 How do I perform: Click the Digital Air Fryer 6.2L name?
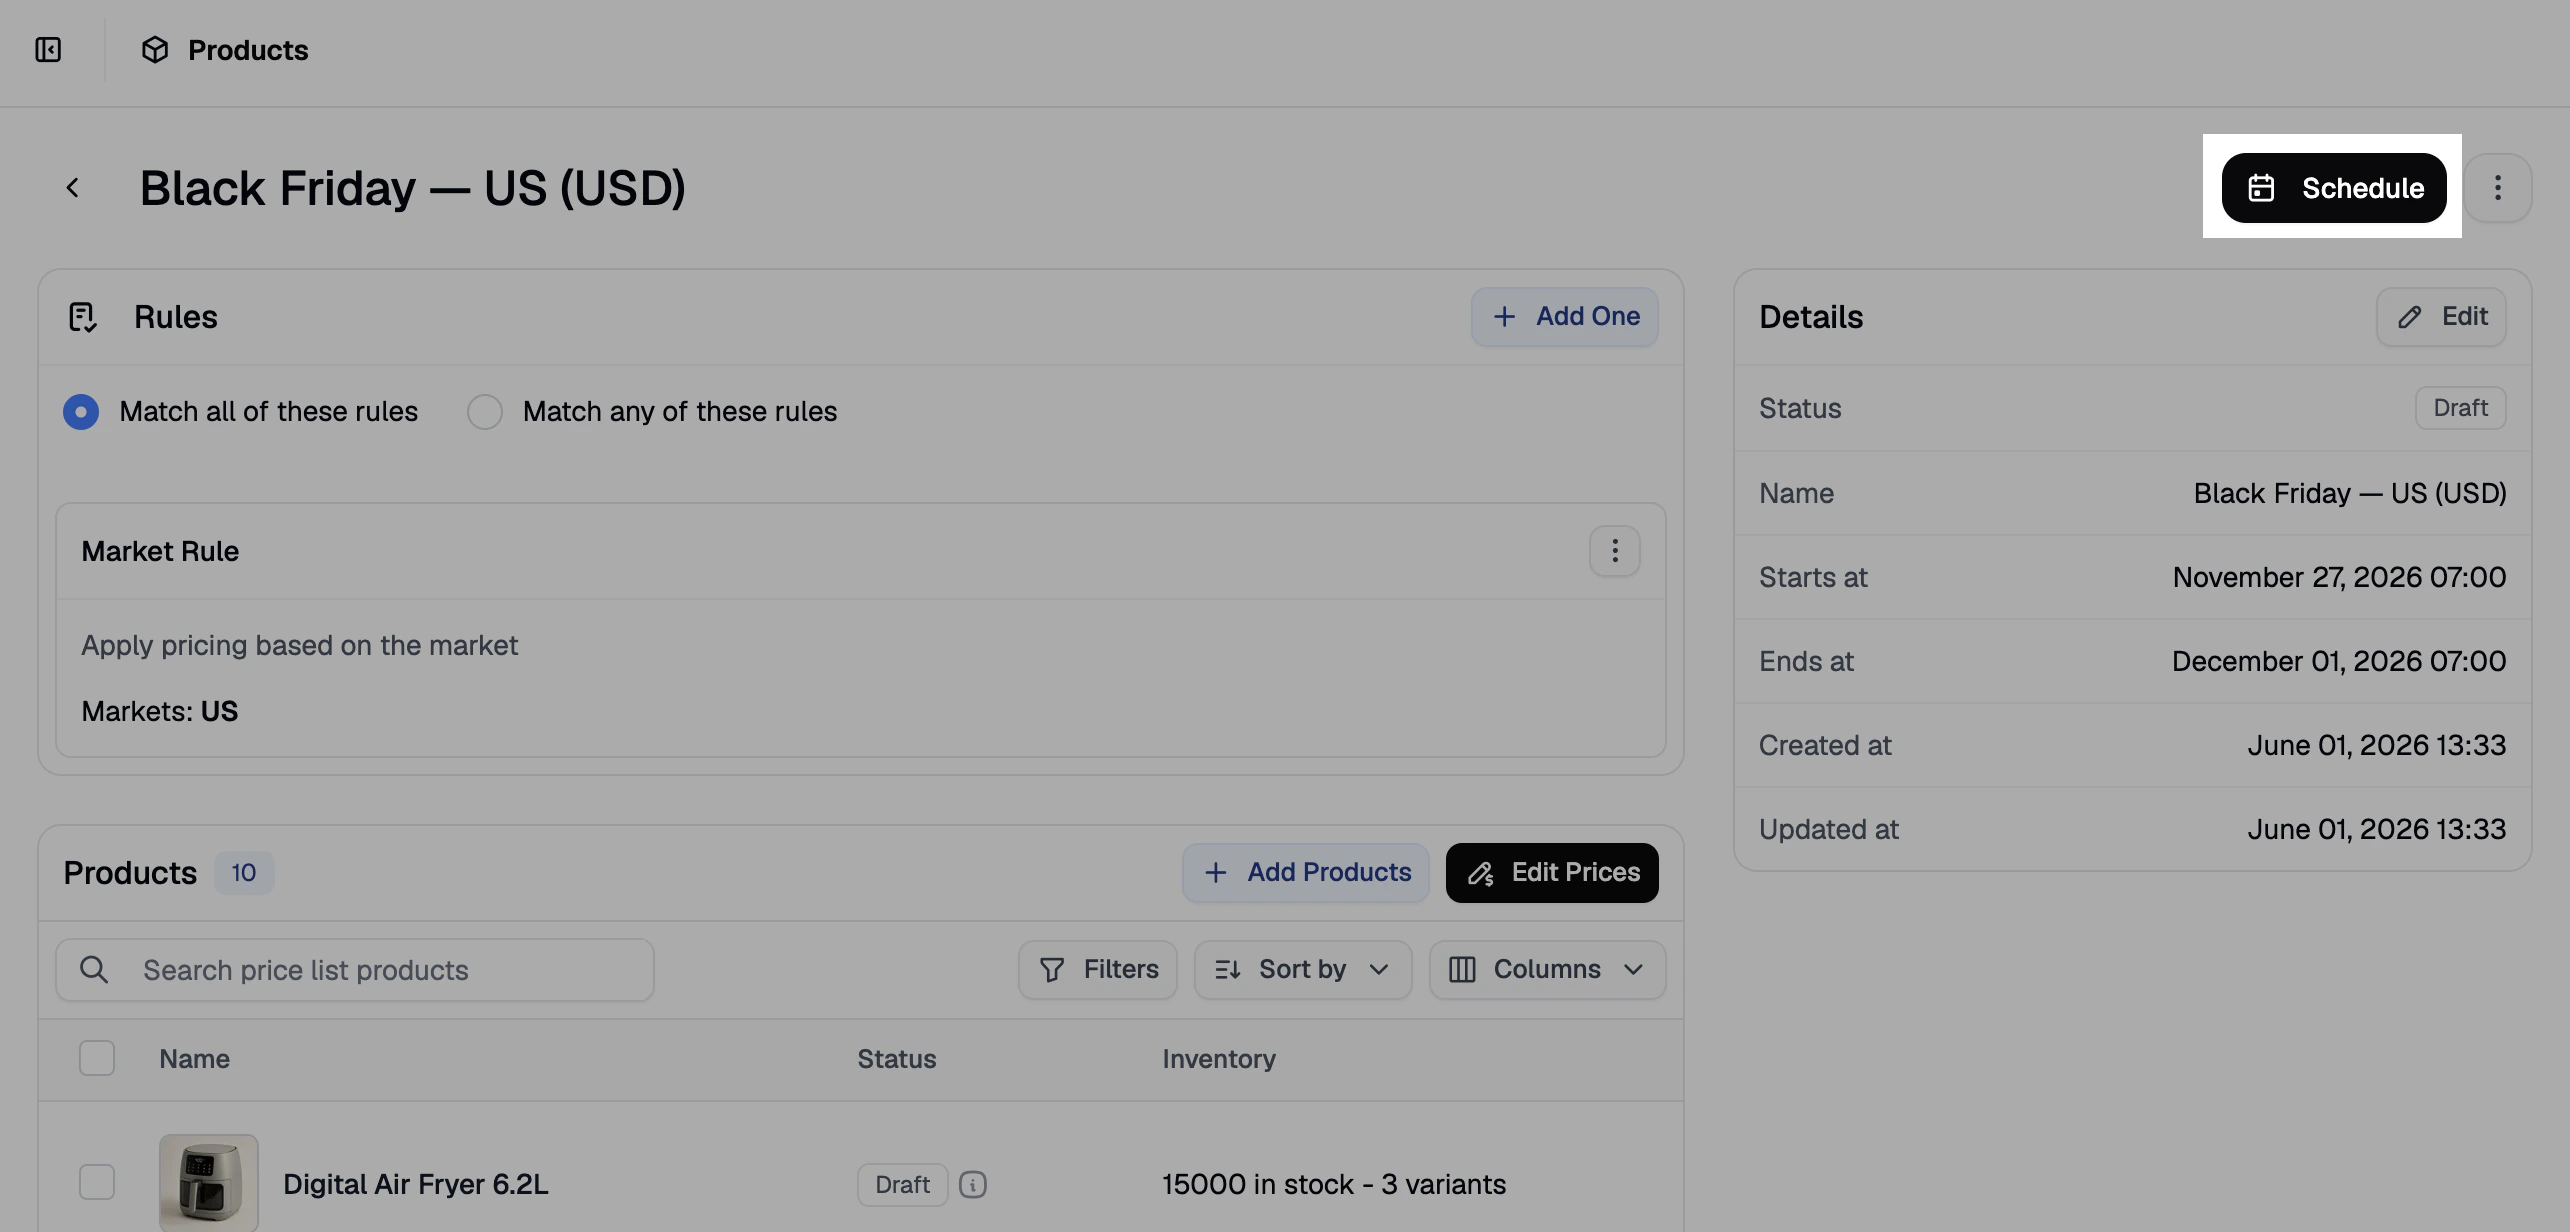416,1185
